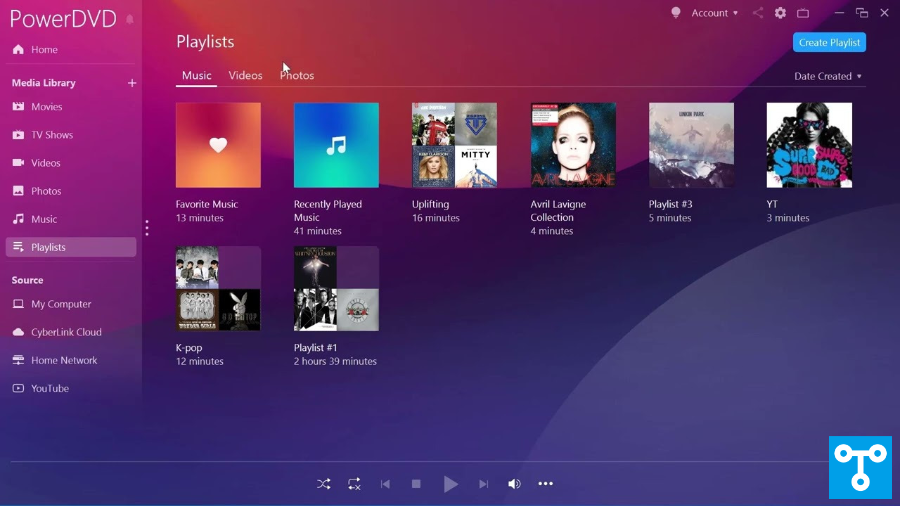
Task: Click the notification bell next to PowerDVD
Action: pyautogui.click(x=130, y=20)
